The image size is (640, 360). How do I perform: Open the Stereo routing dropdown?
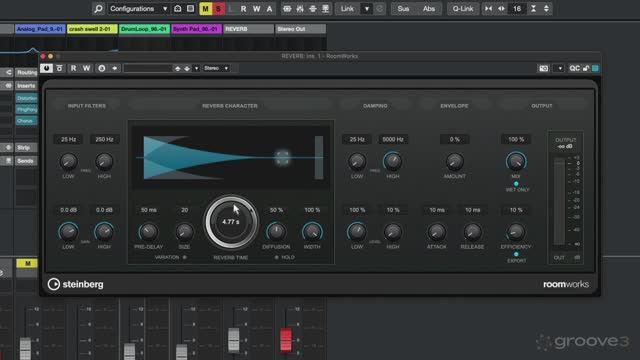216,68
